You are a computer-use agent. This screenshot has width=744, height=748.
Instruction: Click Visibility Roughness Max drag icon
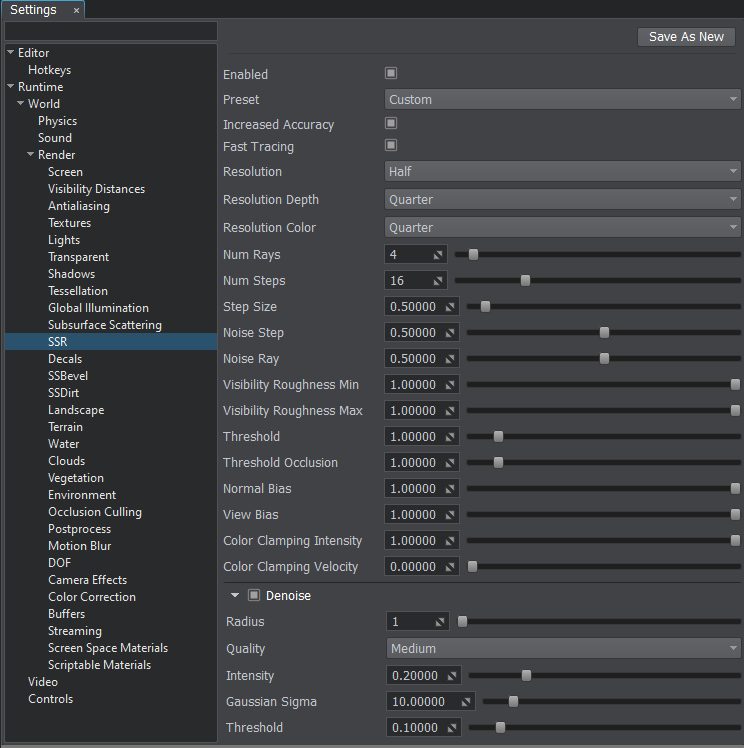[x=450, y=411]
